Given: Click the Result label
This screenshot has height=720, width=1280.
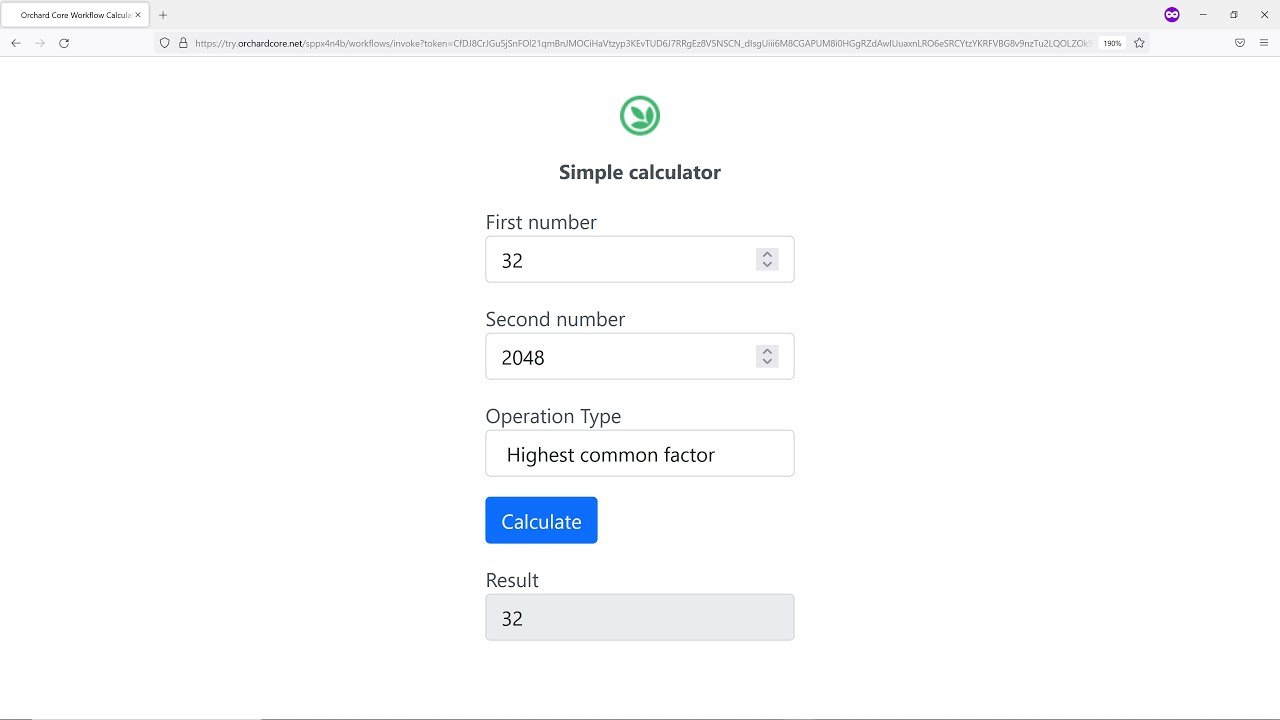Looking at the screenshot, I should tap(512, 580).
